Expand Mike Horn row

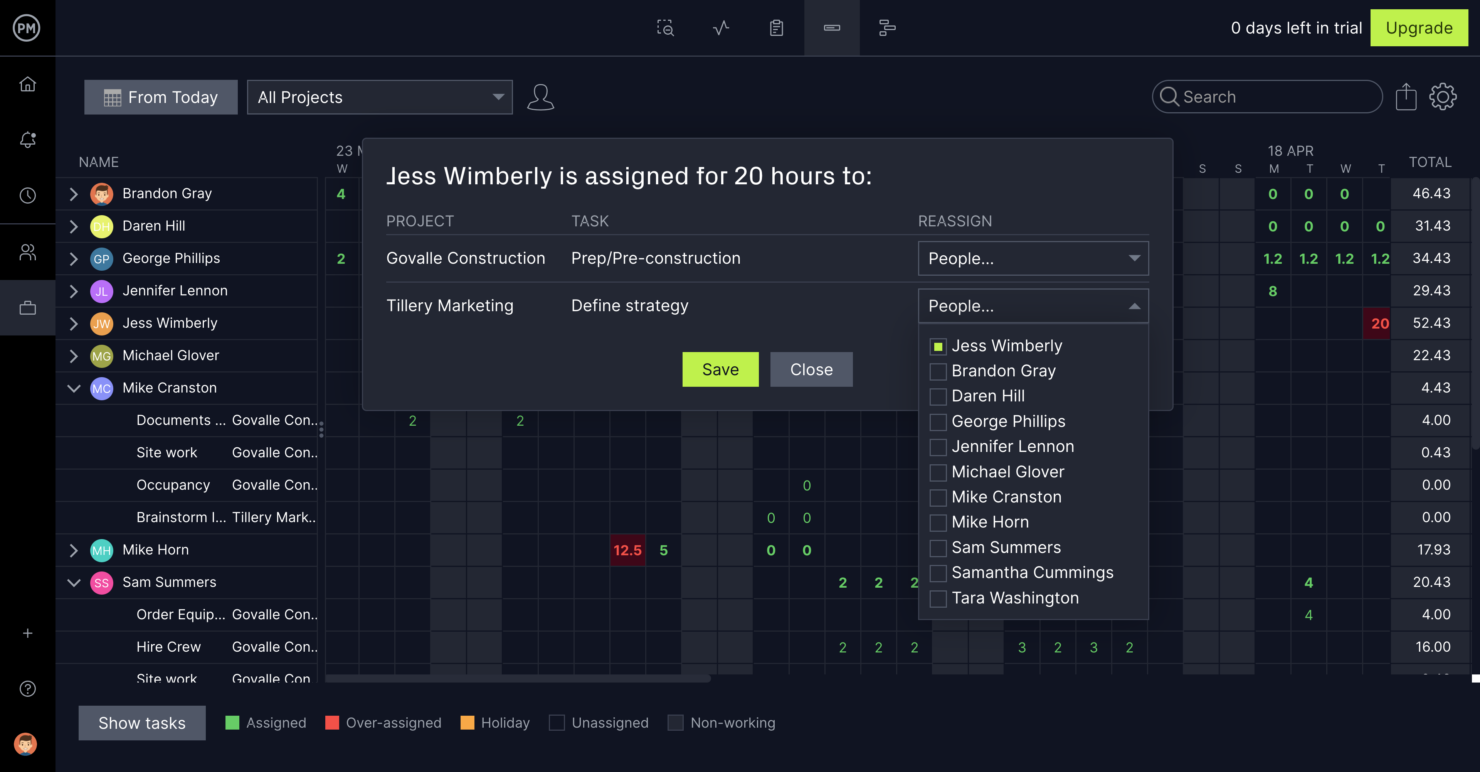coord(74,550)
